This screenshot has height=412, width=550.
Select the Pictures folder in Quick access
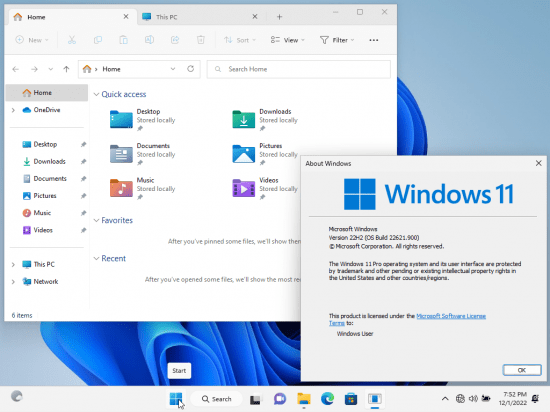coord(265,154)
